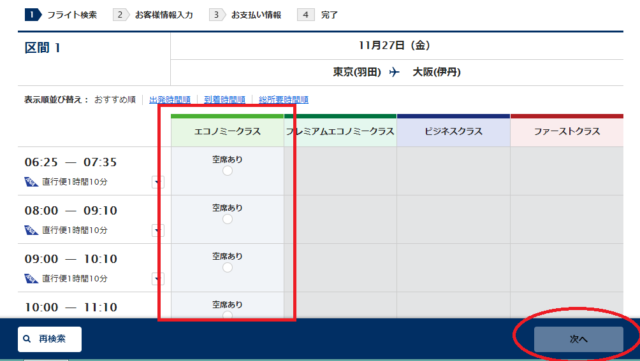Click 直行便1時間10分 under the 06:25 flight
The image size is (640, 361).
point(75,182)
